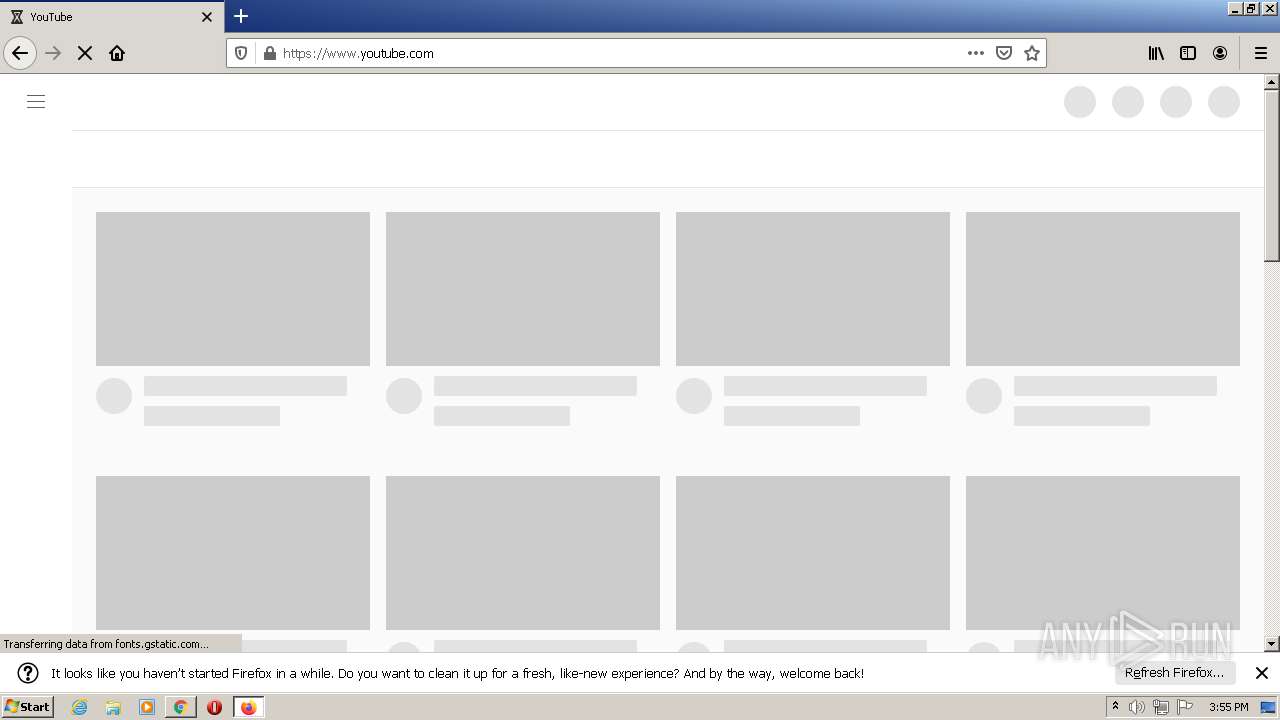This screenshot has height=720, width=1280.
Task: Select Firefox taskbar button
Action: tap(248, 707)
